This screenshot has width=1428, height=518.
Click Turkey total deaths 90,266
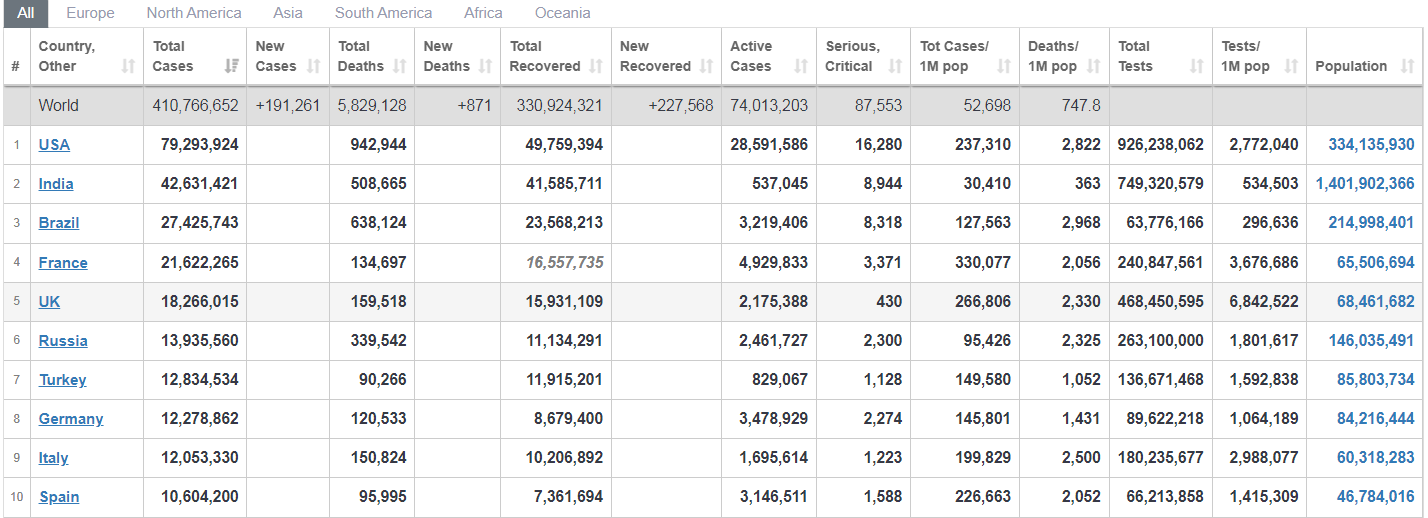(x=383, y=380)
